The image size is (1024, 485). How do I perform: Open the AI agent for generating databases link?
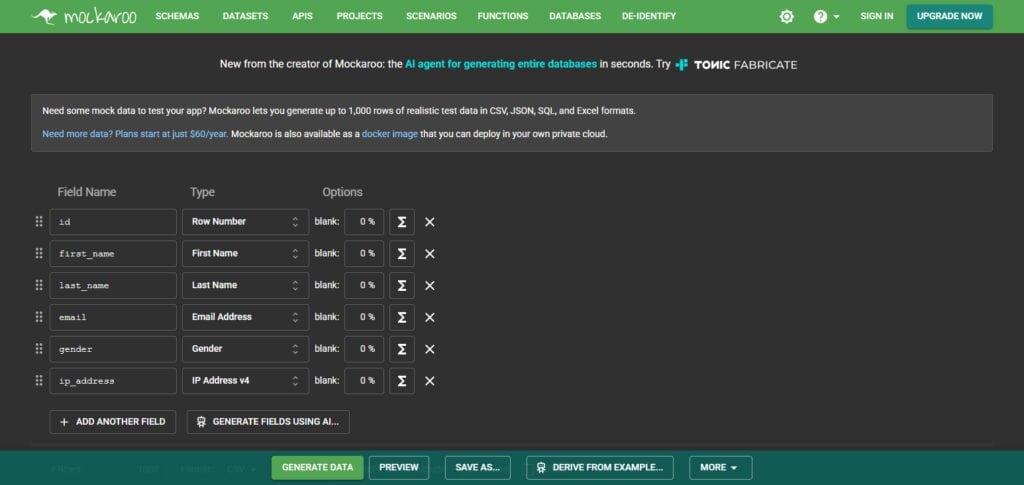(501, 65)
